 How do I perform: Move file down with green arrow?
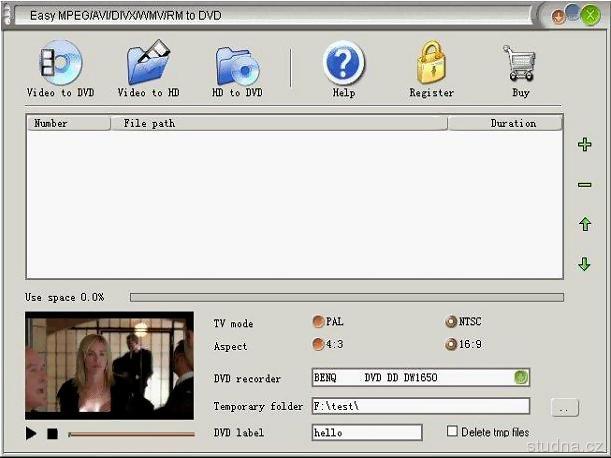coord(584,264)
